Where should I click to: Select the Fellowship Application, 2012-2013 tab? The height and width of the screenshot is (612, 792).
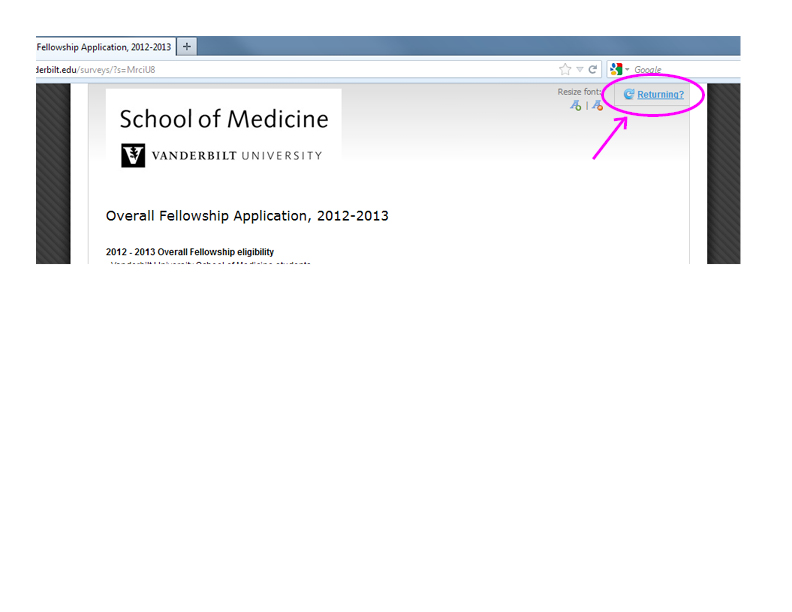click(x=104, y=46)
